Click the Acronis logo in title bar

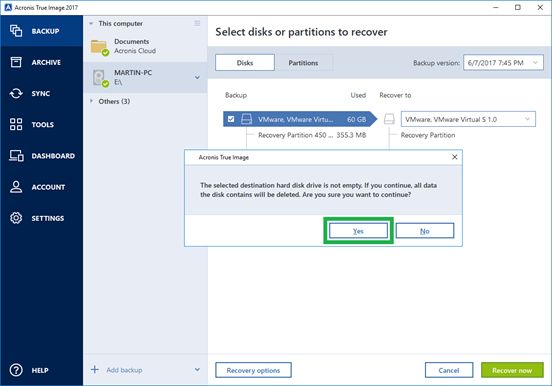coord(8,7)
